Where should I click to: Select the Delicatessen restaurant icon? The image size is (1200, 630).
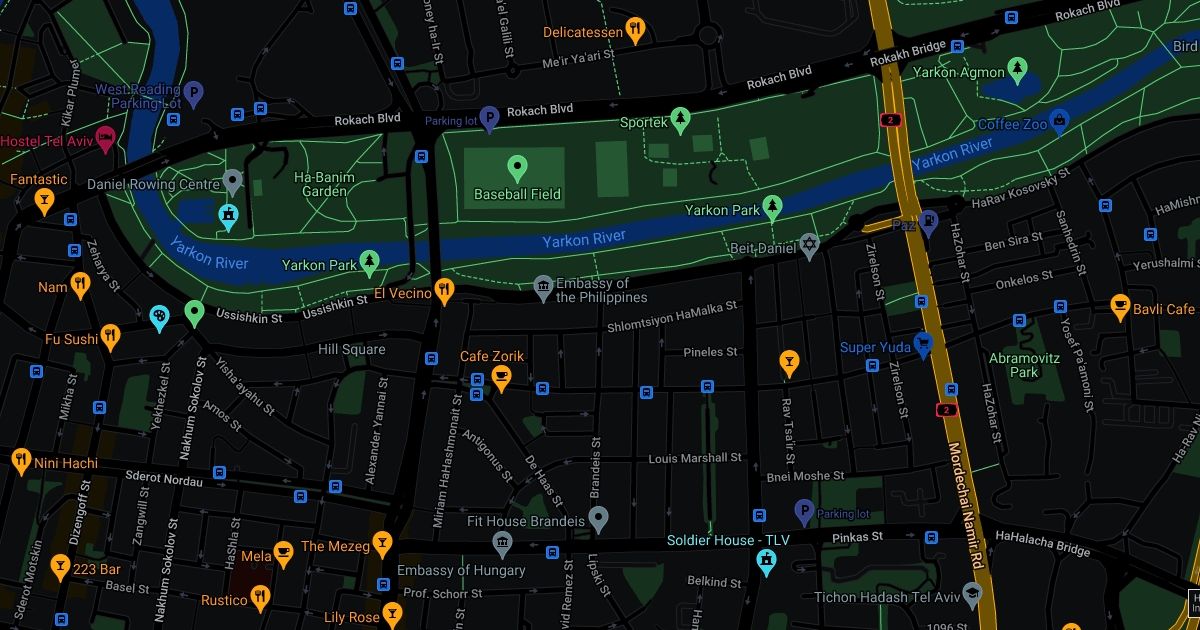pyautogui.click(x=635, y=30)
